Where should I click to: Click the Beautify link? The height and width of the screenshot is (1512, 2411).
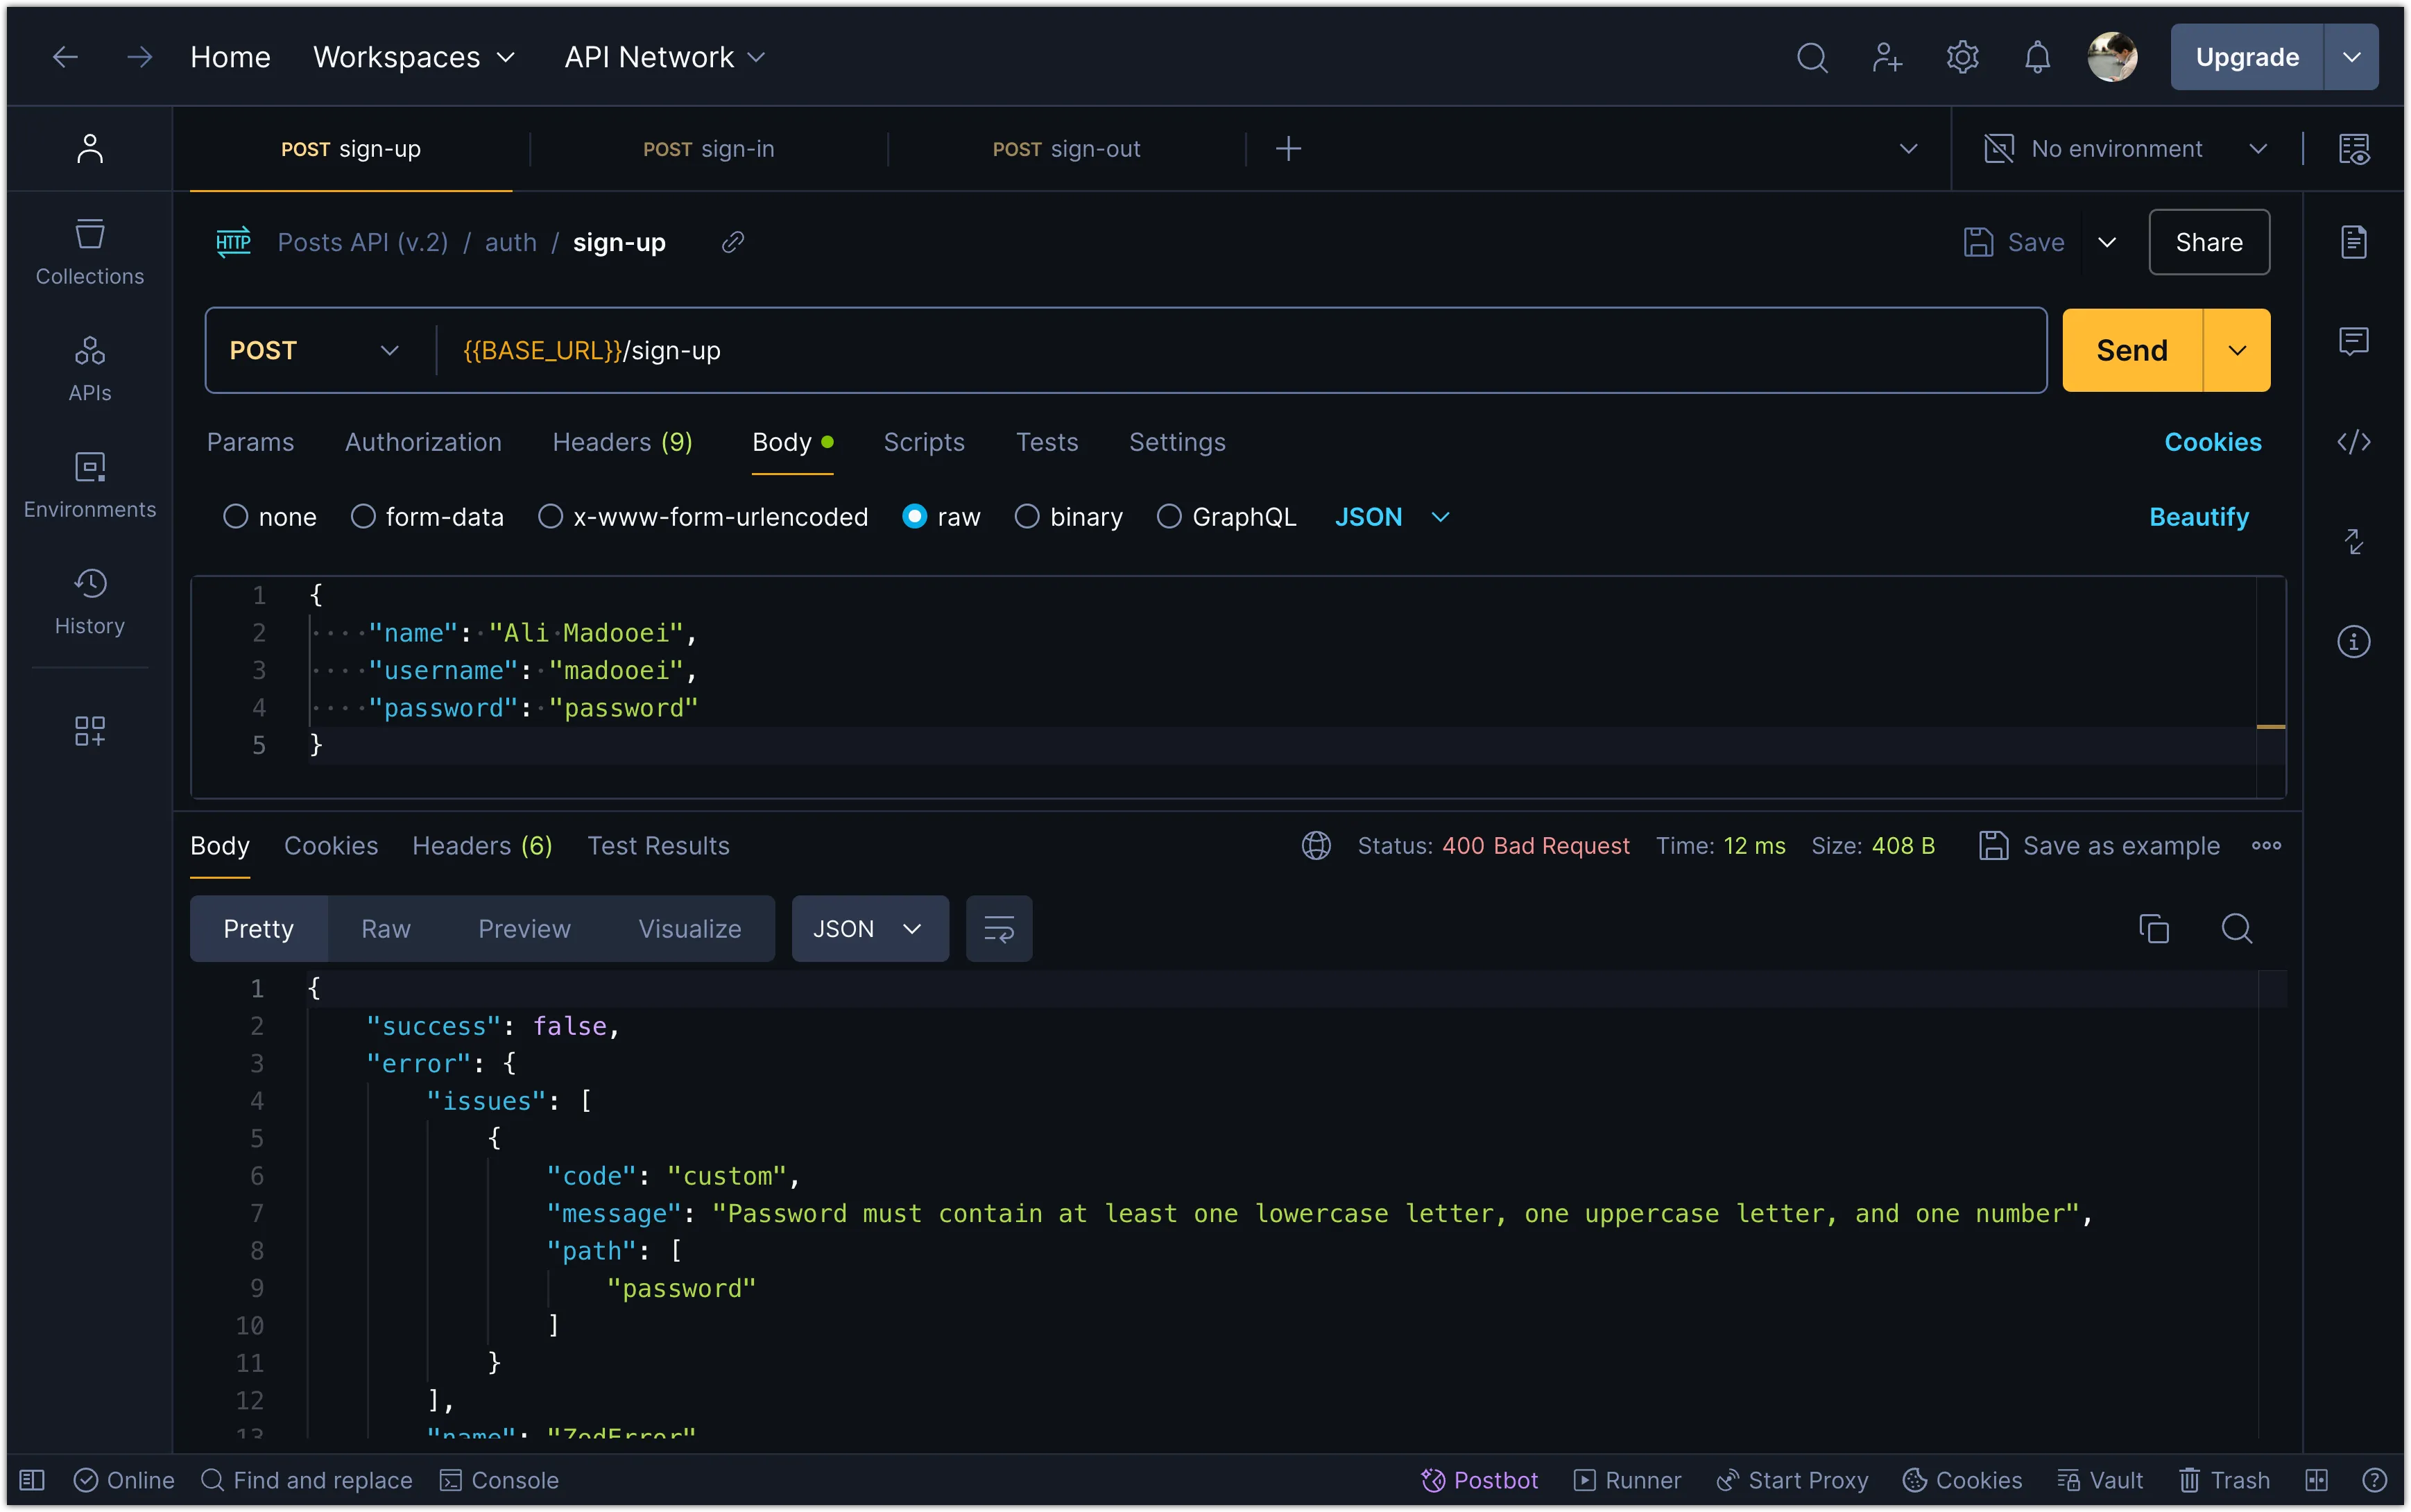2199,516
